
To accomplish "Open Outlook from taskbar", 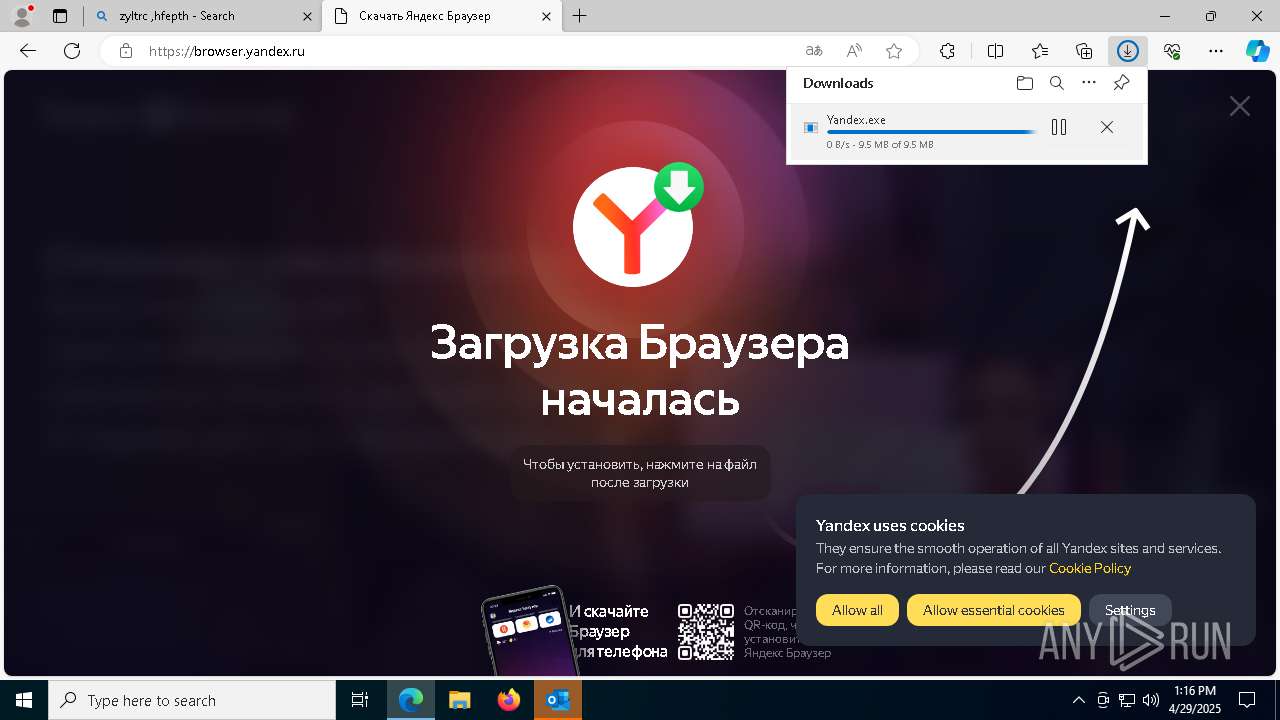I will click(558, 700).
